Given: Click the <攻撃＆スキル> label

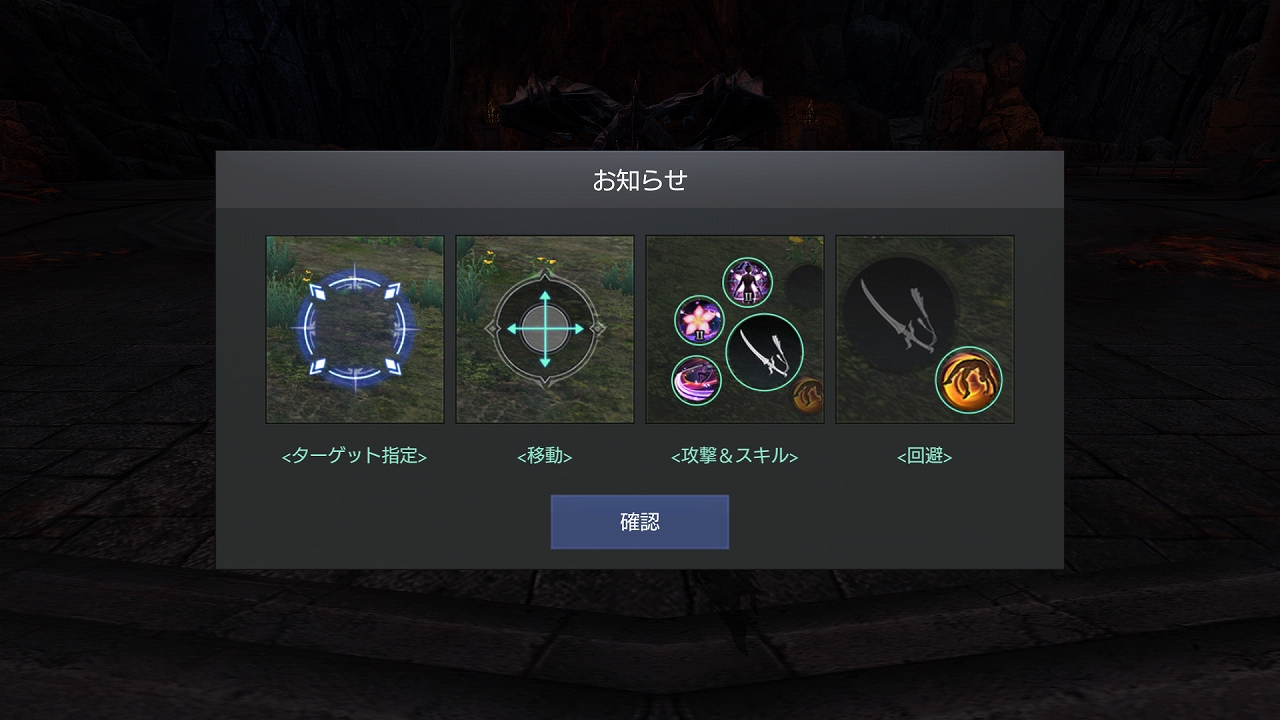Looking at the screenshot, I should [x=735, y=456].
